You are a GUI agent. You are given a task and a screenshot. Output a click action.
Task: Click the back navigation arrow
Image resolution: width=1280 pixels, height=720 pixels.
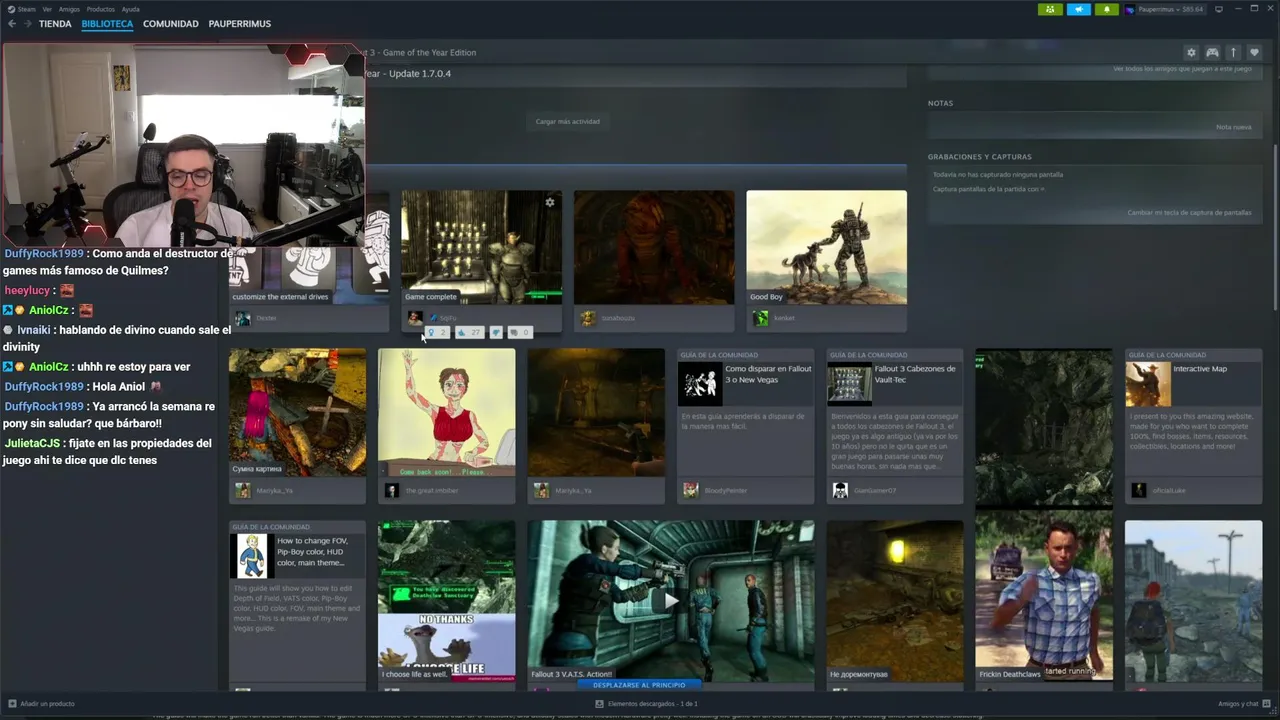pyautogui.click(x=12, y=24)
